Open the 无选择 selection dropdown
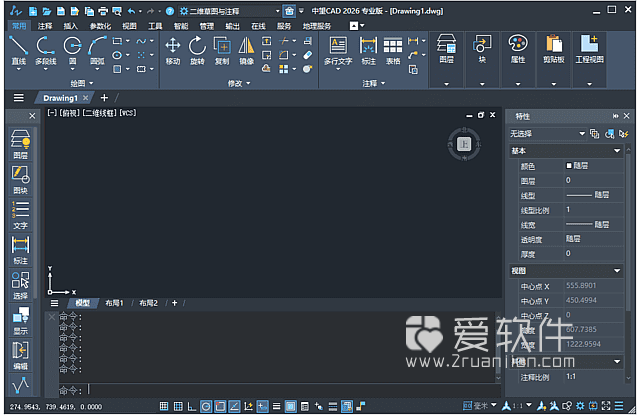 click(x=547, y=133)
